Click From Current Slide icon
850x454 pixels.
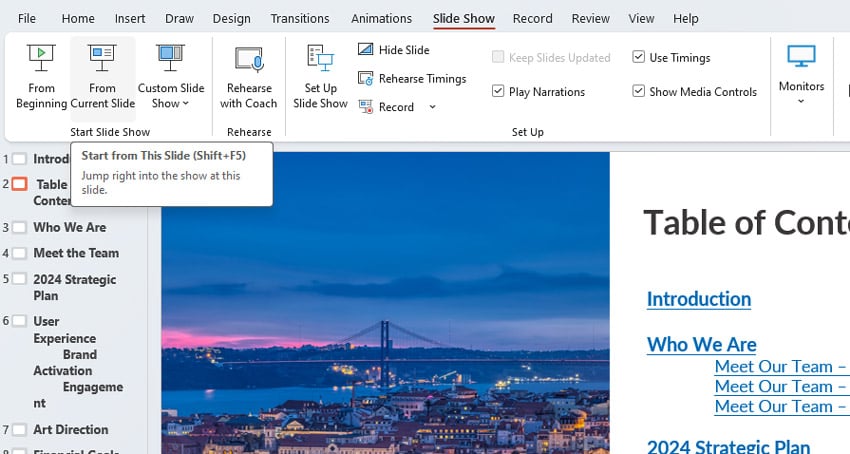click(x=102, y=58)
